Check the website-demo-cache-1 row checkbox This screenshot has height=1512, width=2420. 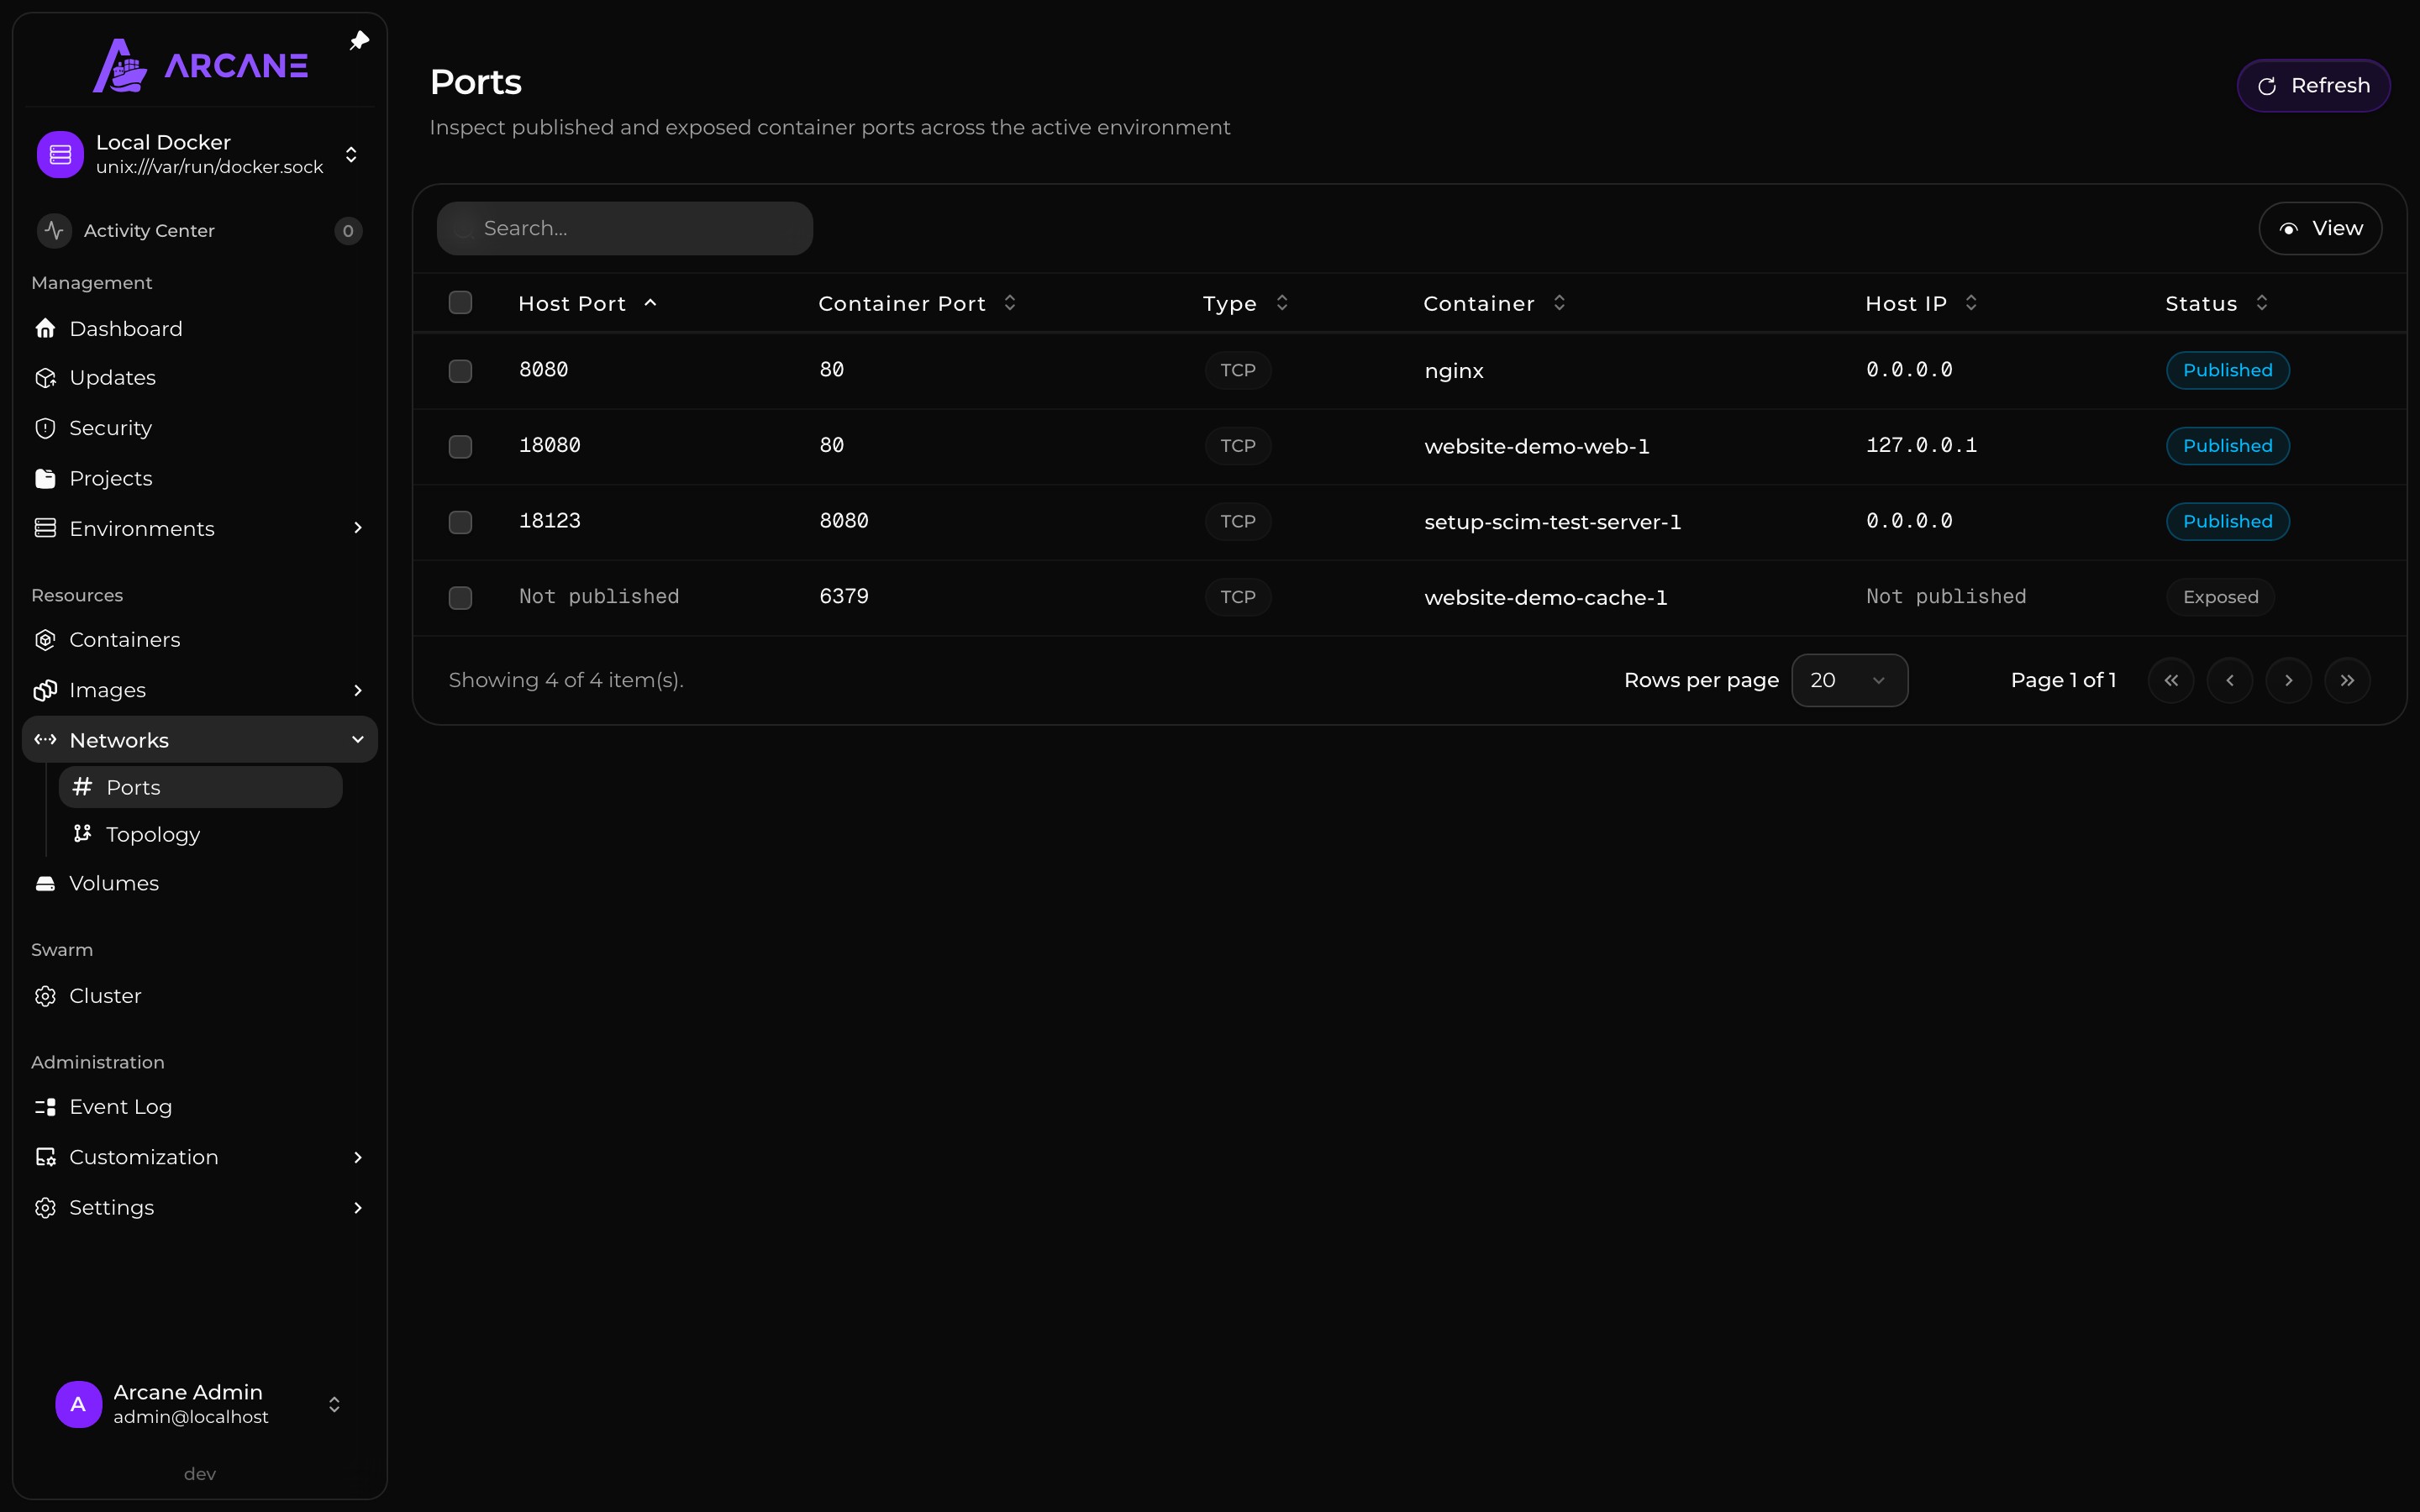(460, 598)
